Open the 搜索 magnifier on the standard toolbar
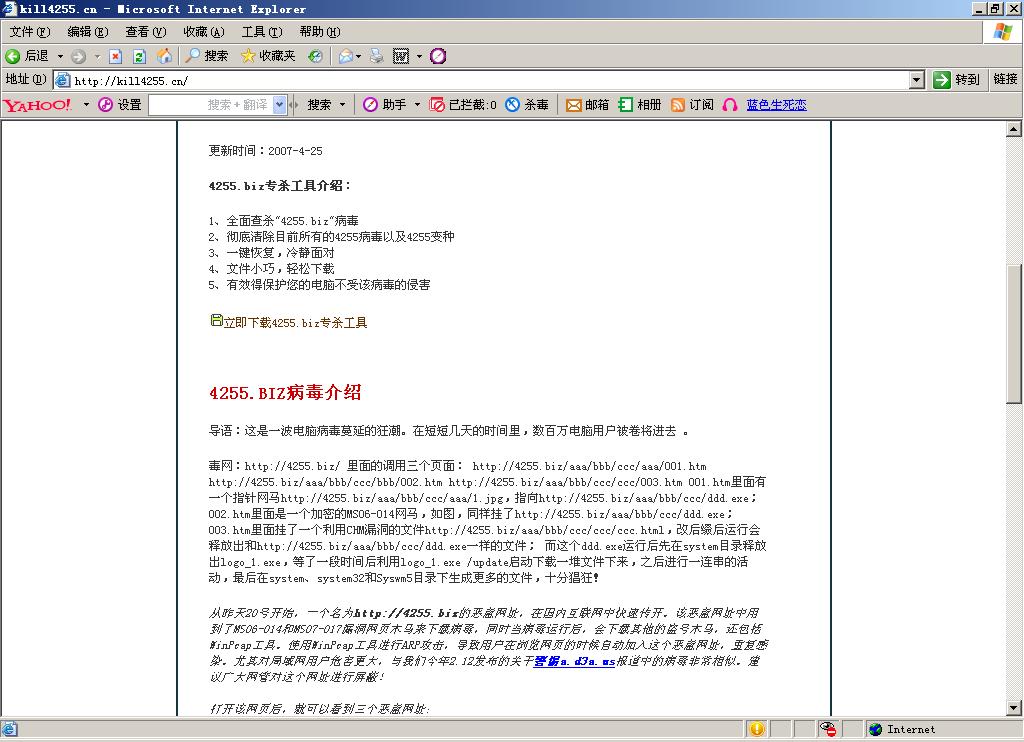The width and height of the screenshot is (1024, 742). (x=206, y=56)
